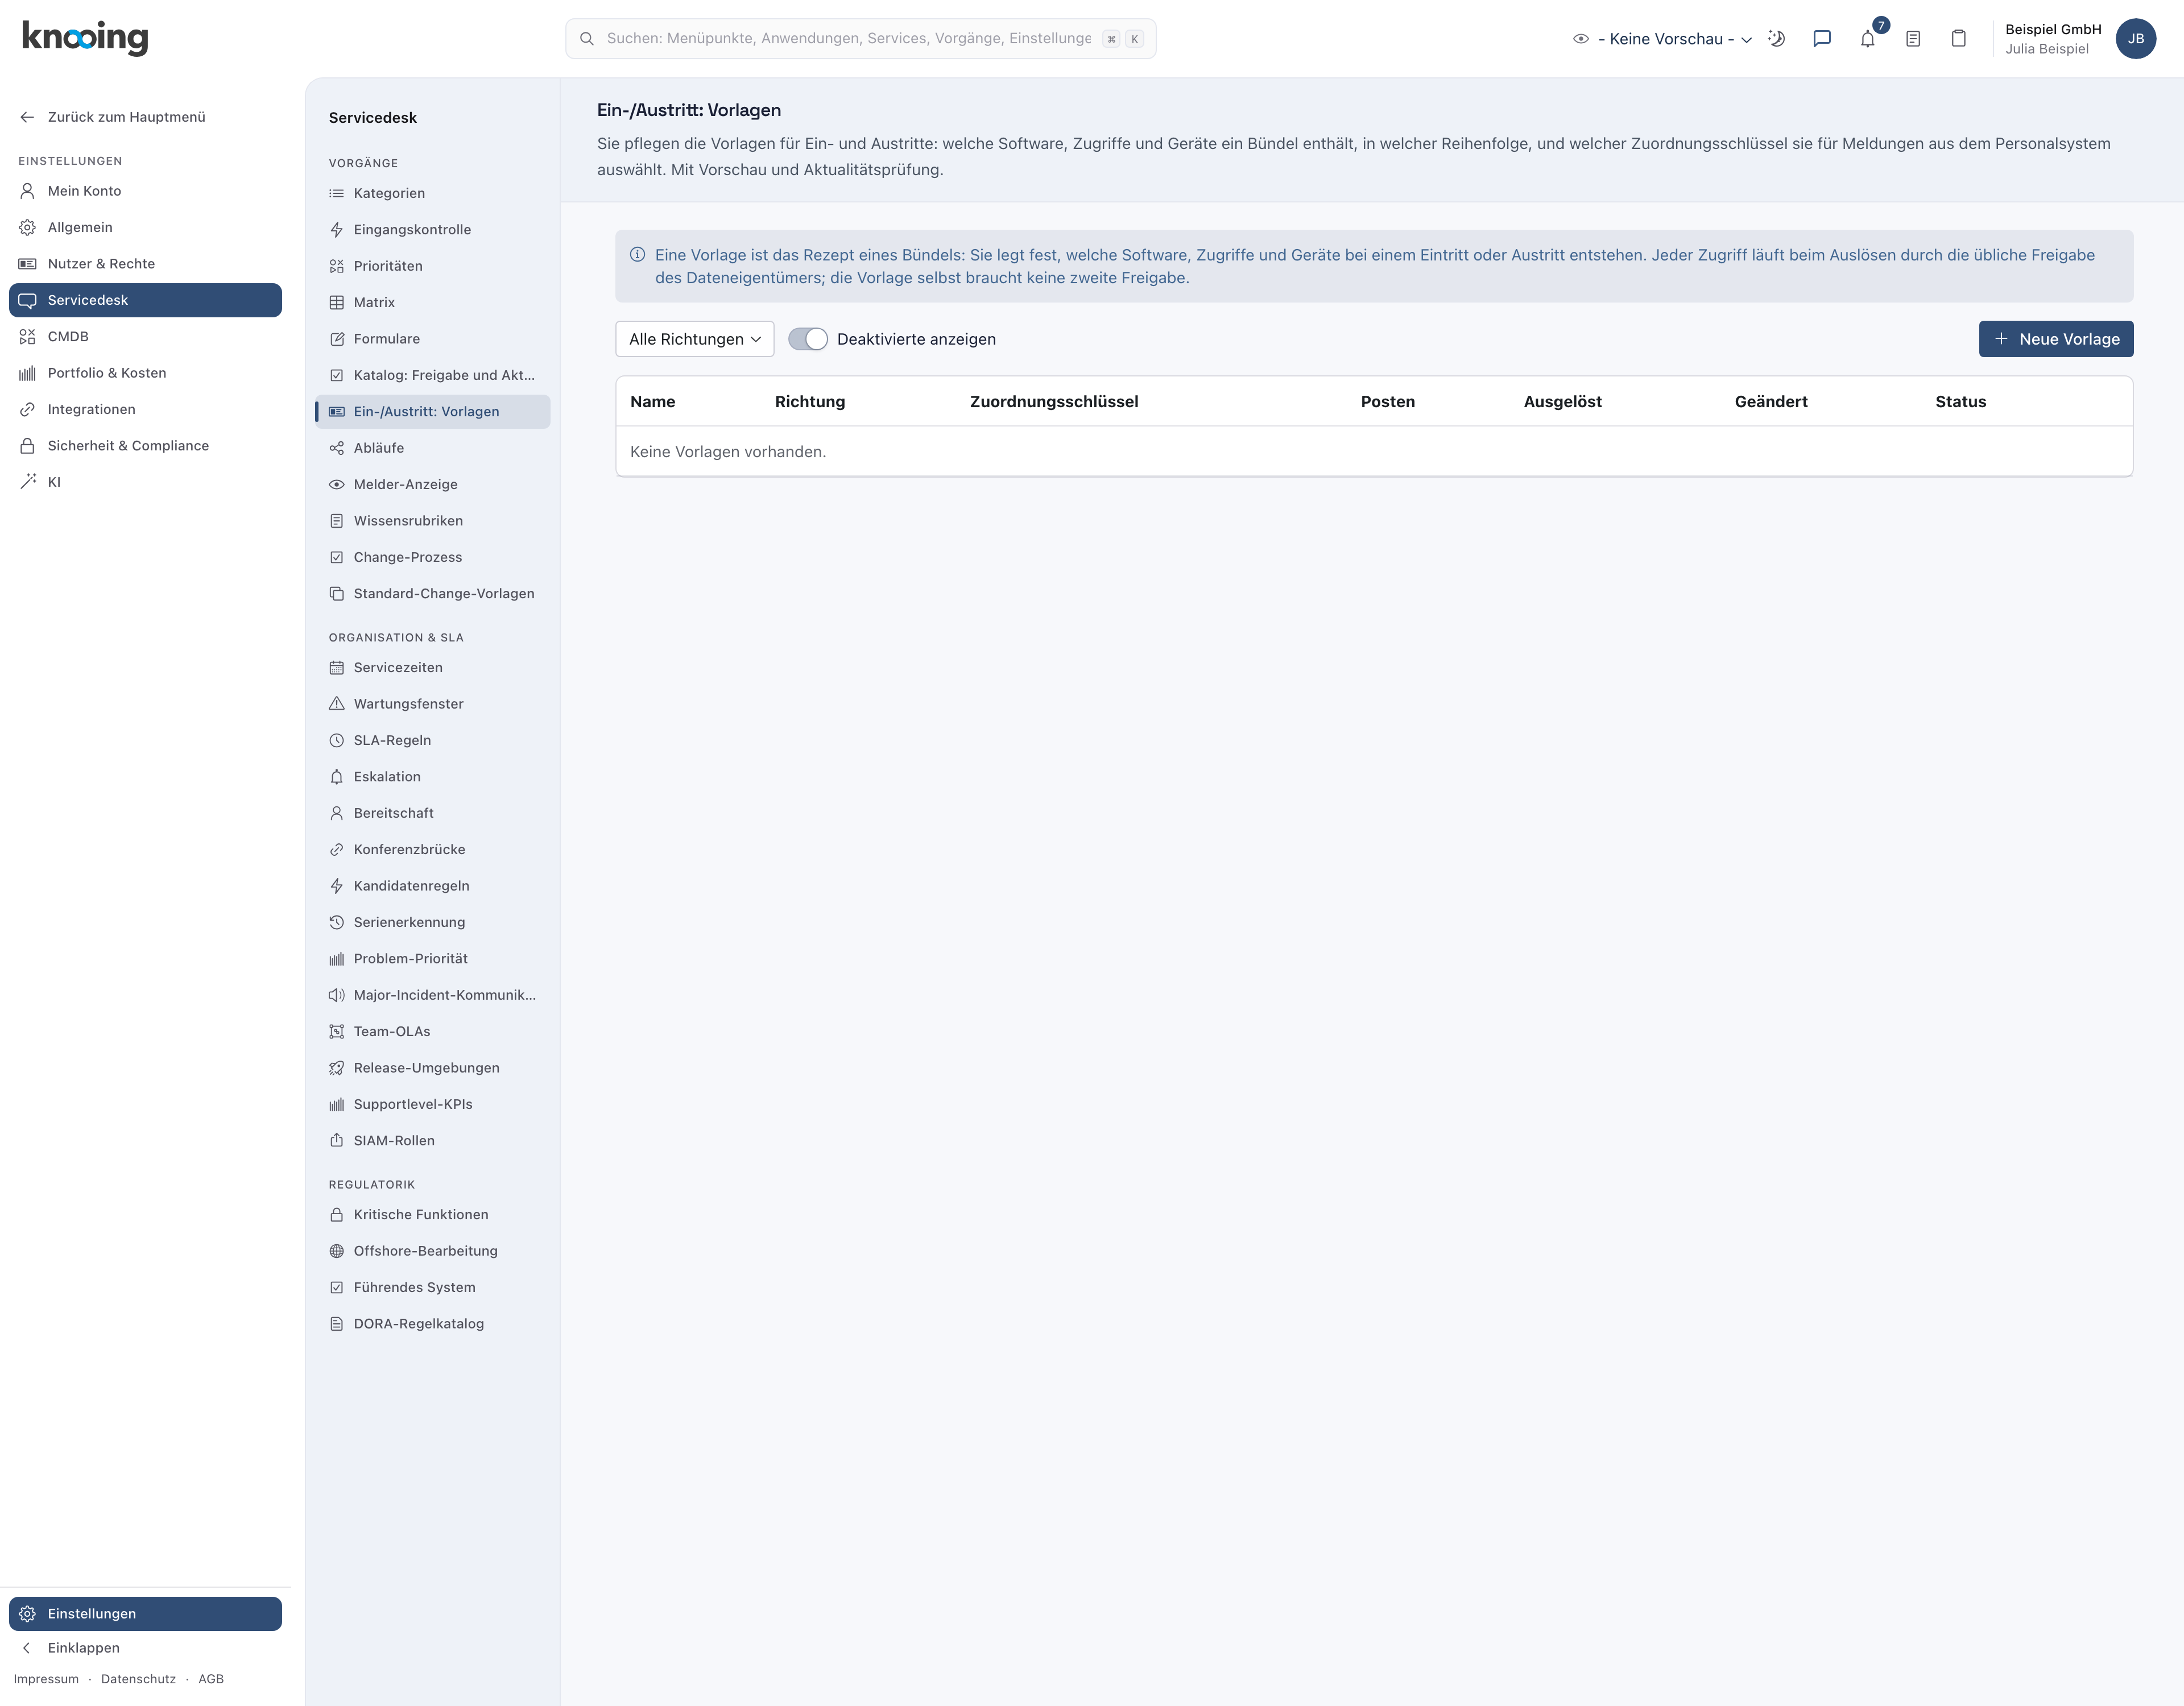This screenshot has height=1706, width=2184.
Task: Open the Melder-Anzeige entry
Action: point(432,484)
